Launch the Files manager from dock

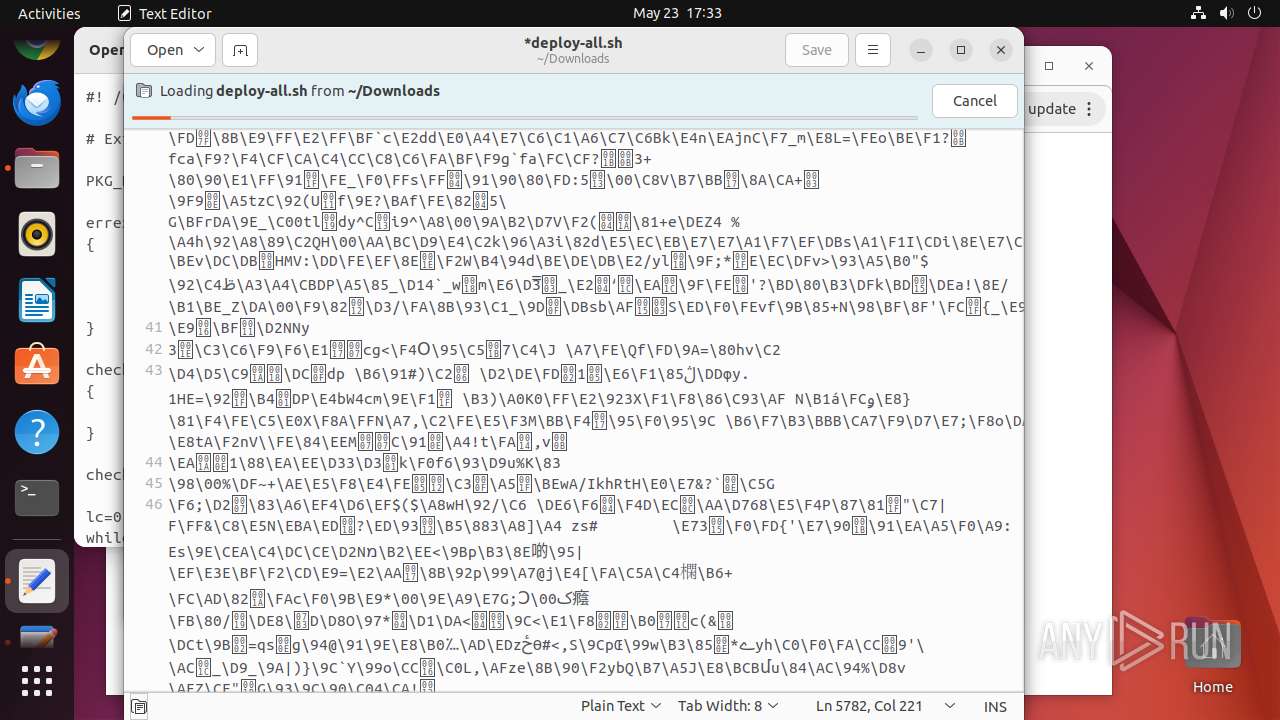pyautogui.click(x=37, y=169)
